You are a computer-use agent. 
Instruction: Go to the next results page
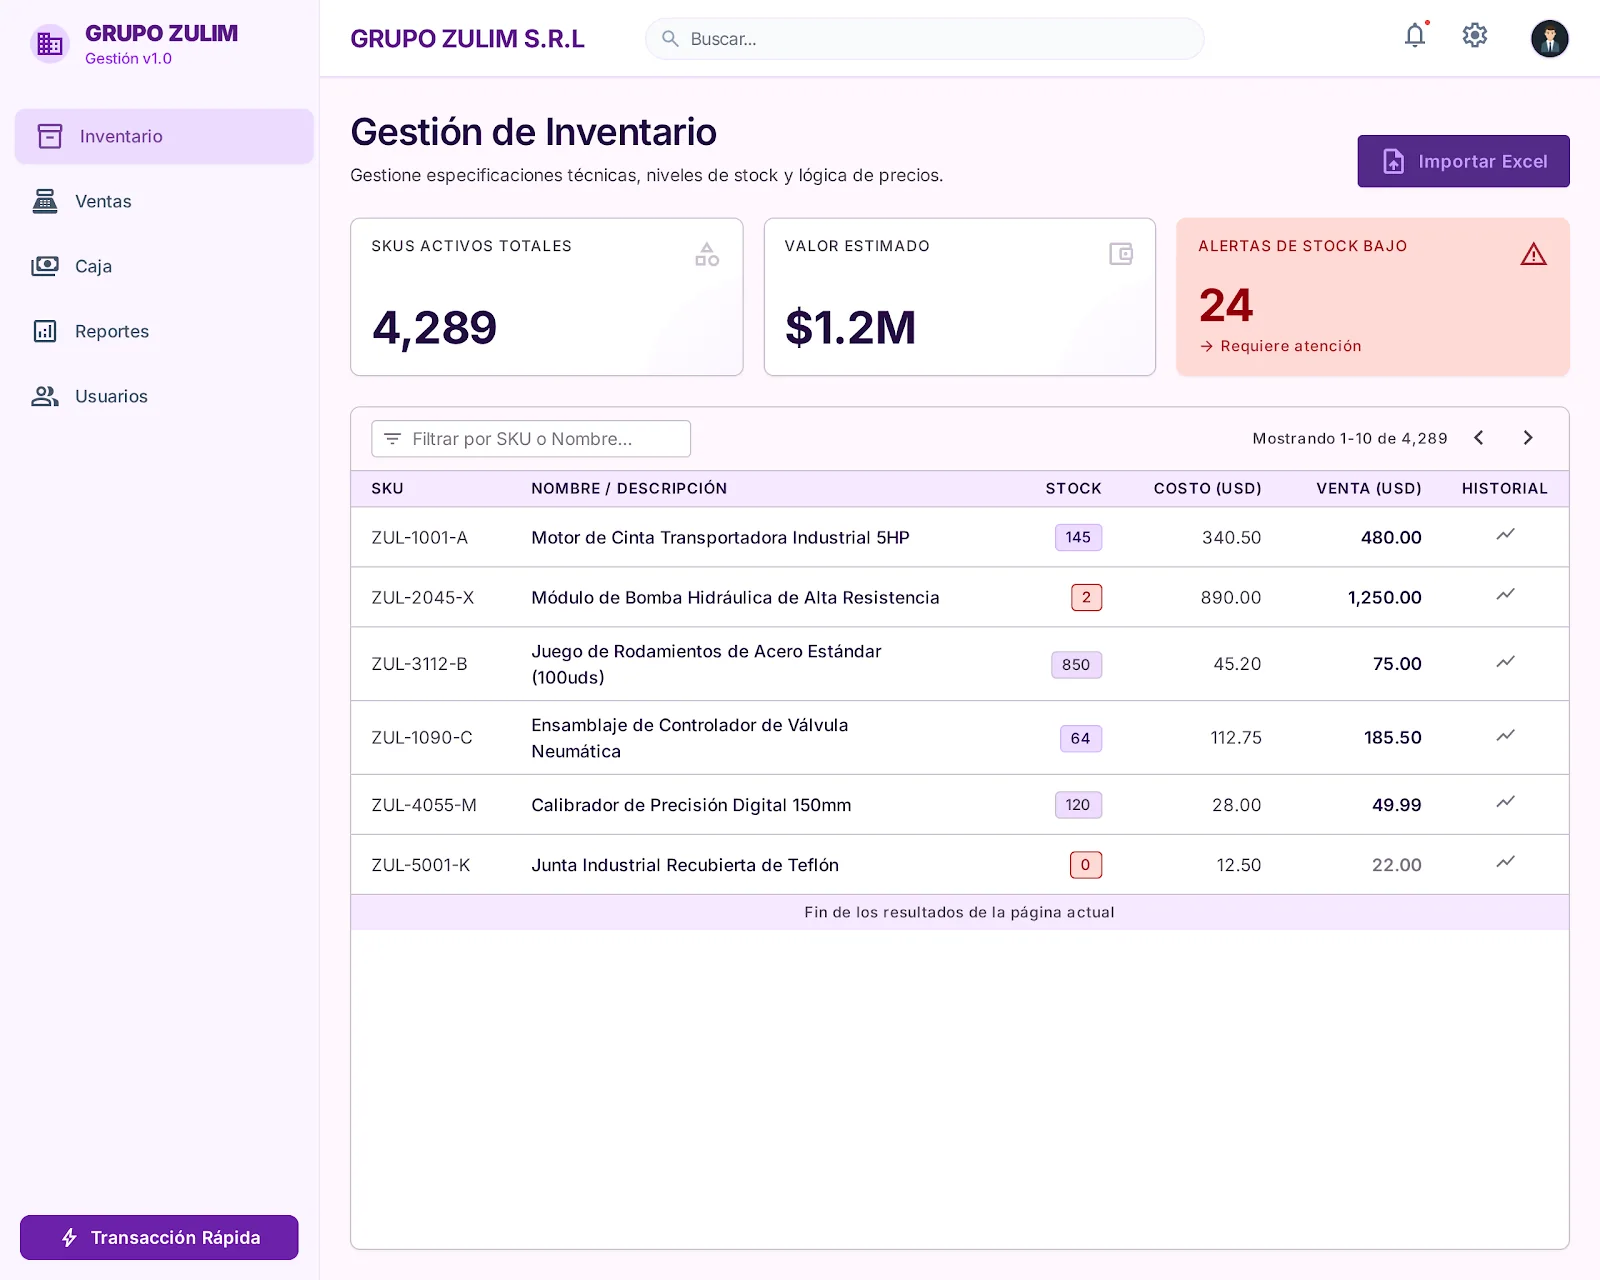click(1527, 438)
